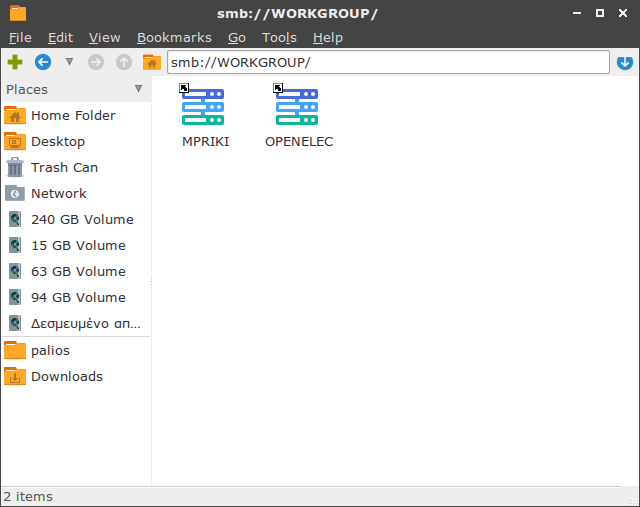The height and width of the screenshot is (507, 640).
Task: Open Trash Can from sidebar
Action: [x=76, y=167]
